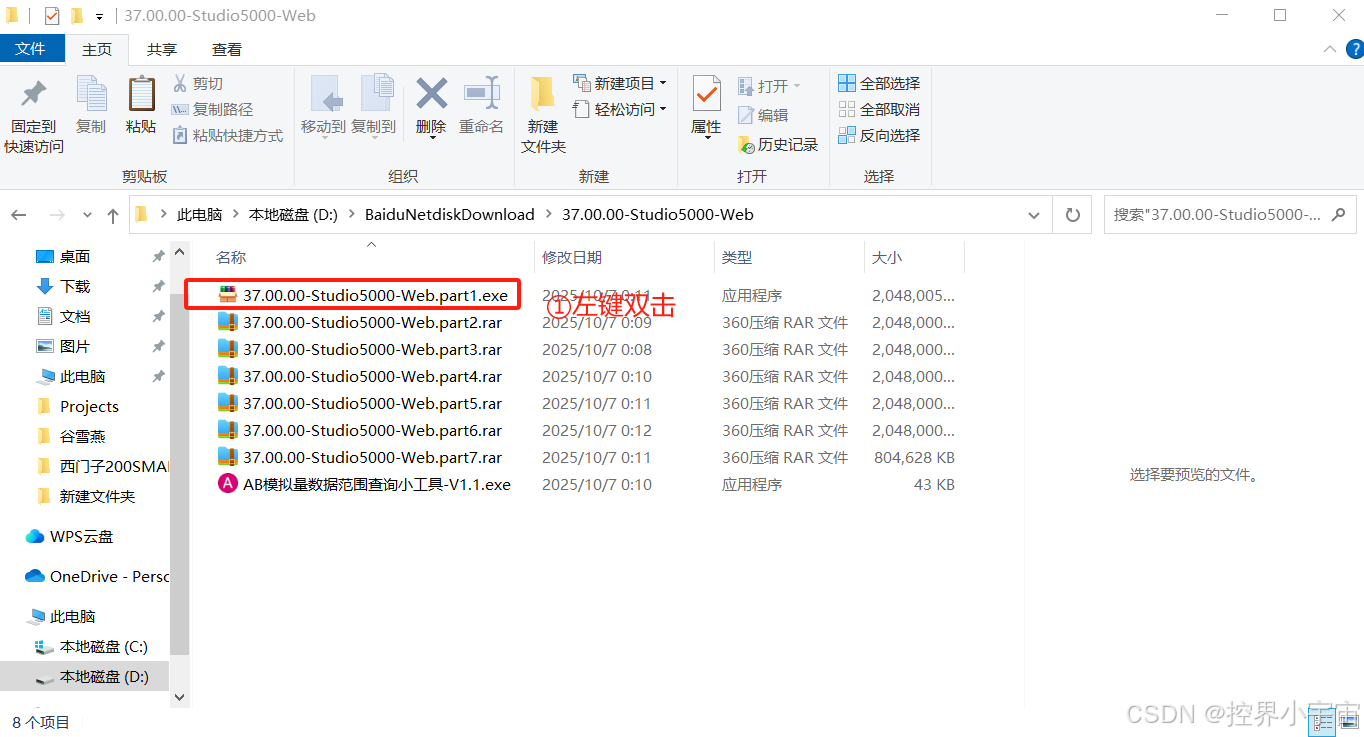Click Copy Path in clipboard group
The width and height of the screenshot is (1364, 737).
coord(212,109)
